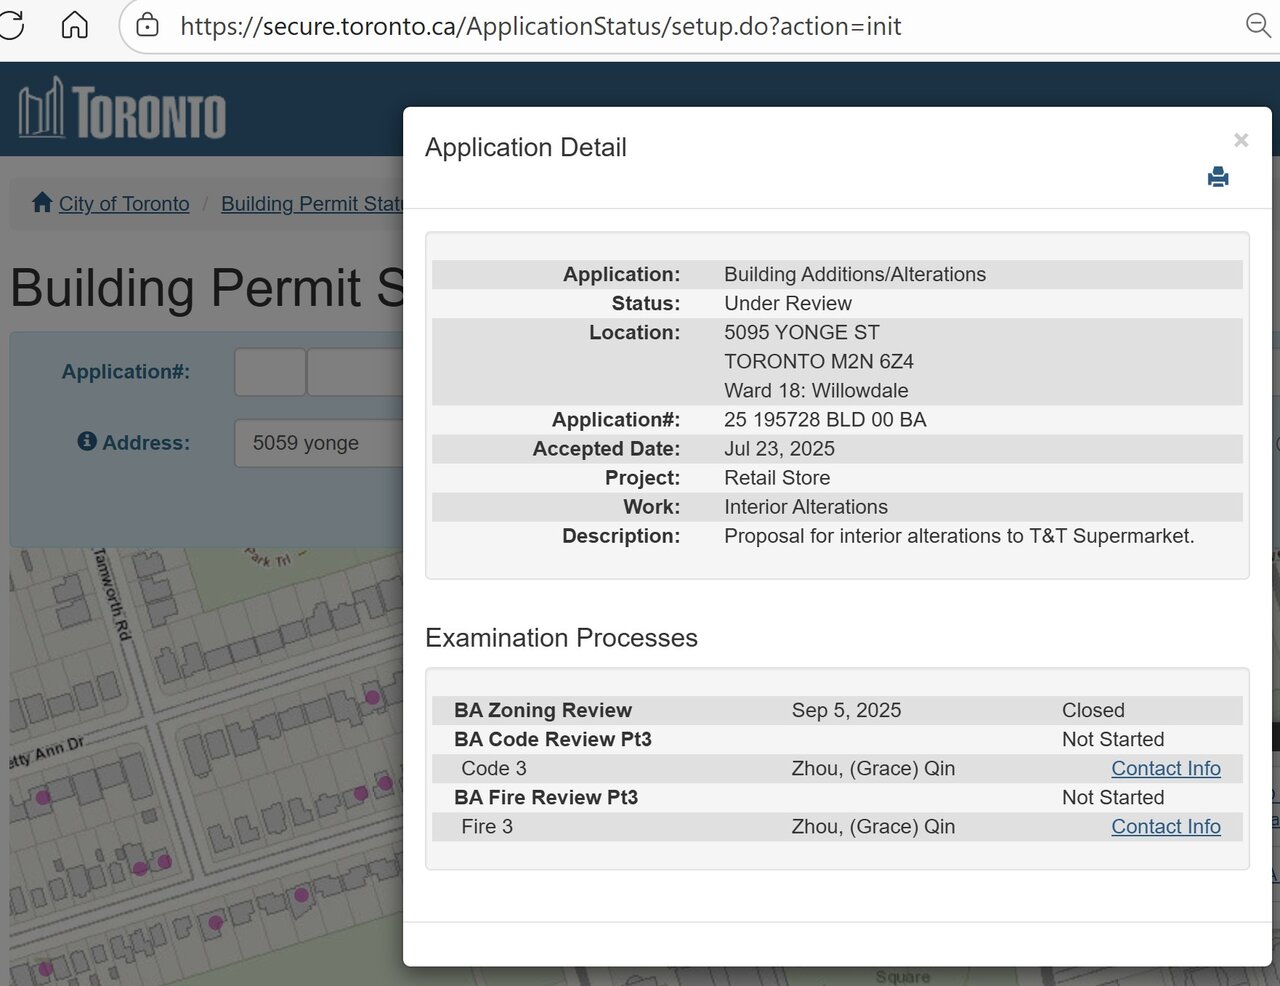Open Contact Info for the Fire 3 reviewer
Viewport: 1280px width, 986px height.
(x=1166, y=827)
